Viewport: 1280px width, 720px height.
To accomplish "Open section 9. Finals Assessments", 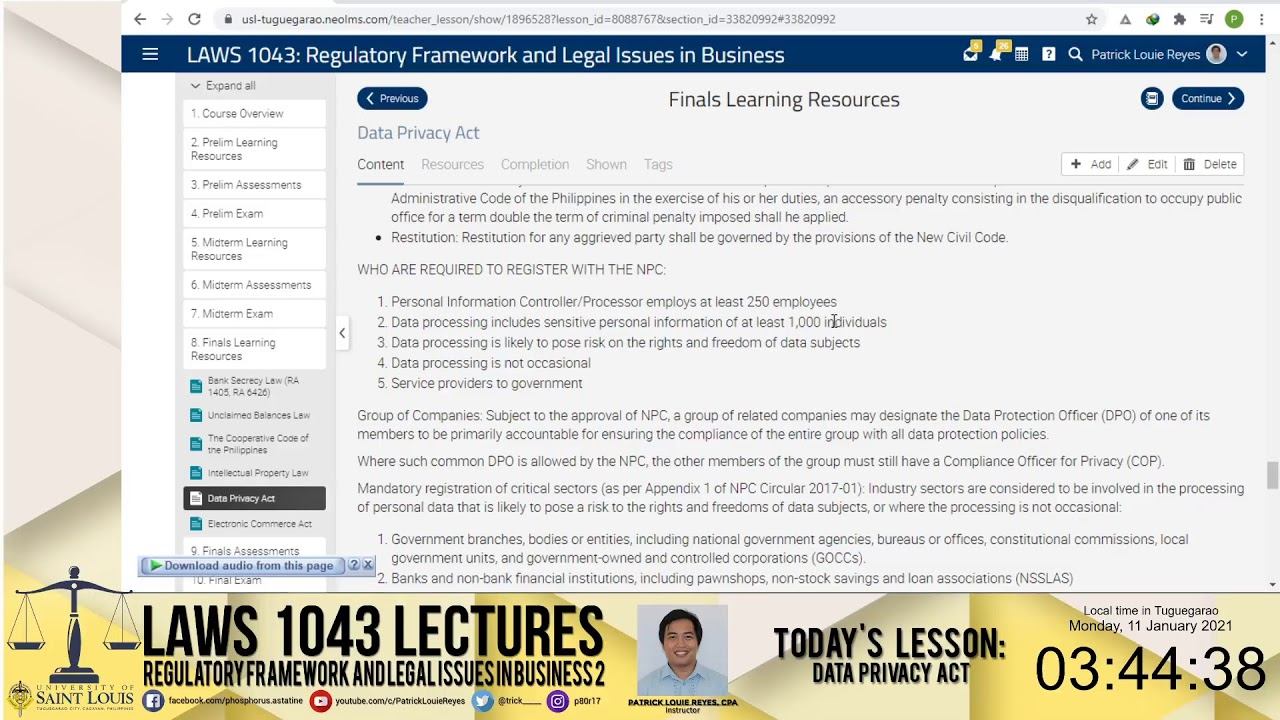I will coord(254,551).
